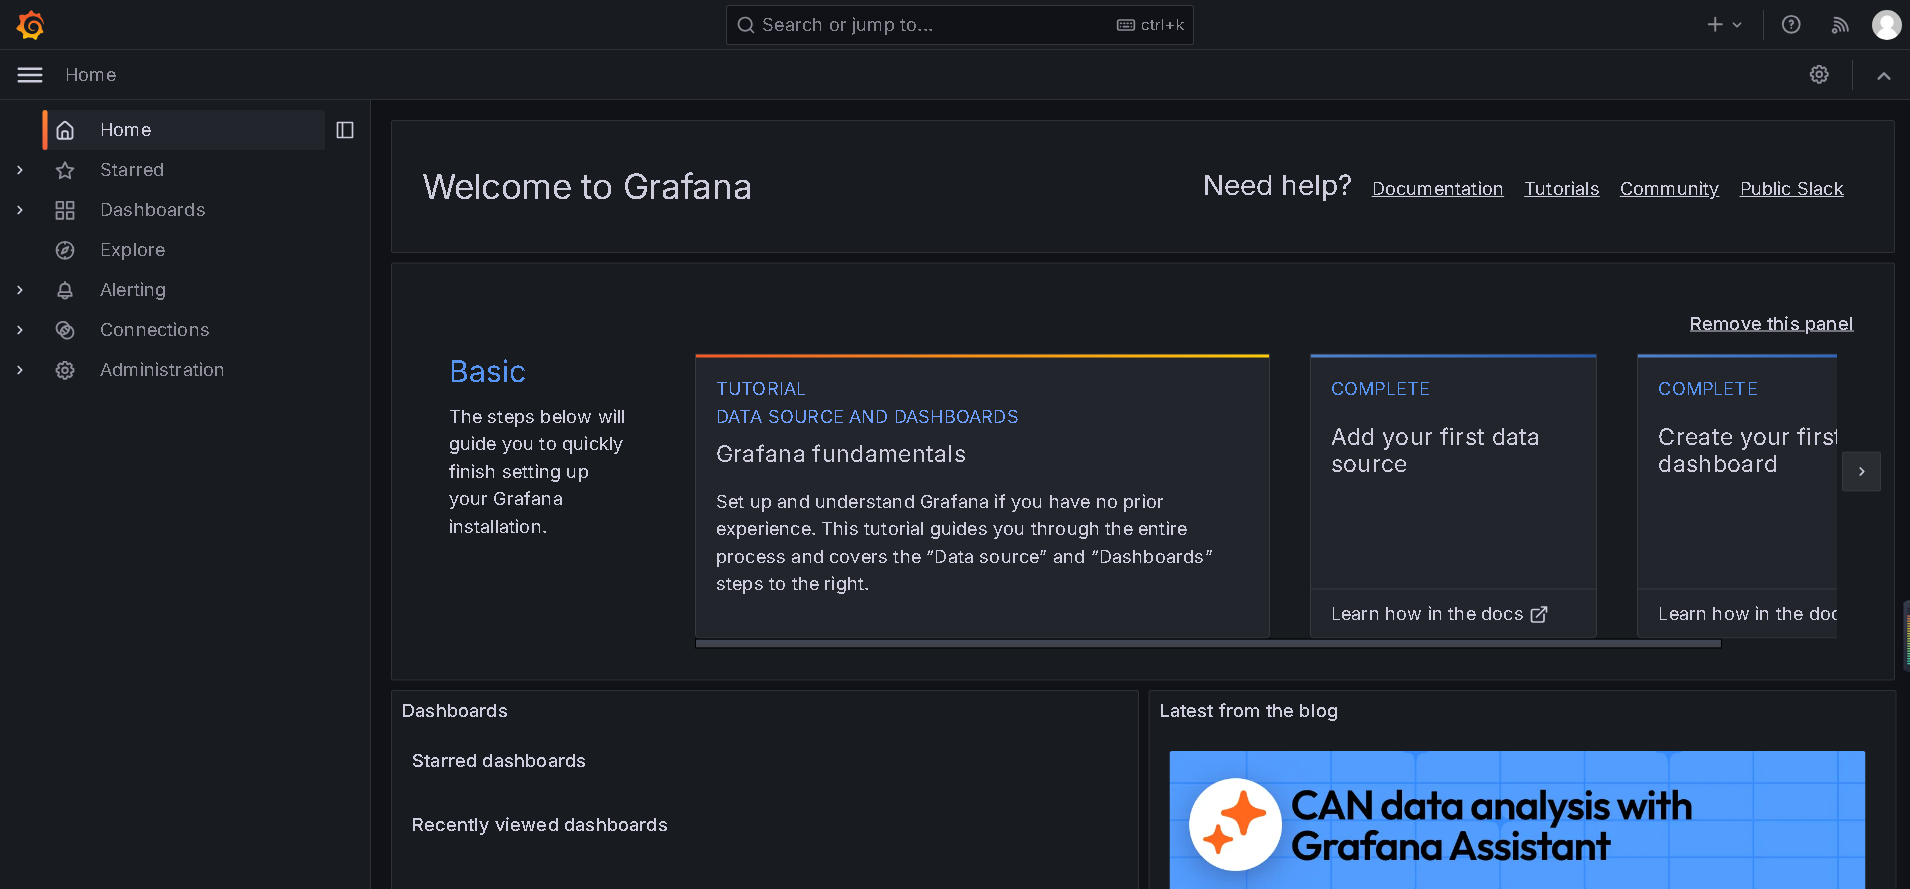Click the Connections icon

(65, 330)
